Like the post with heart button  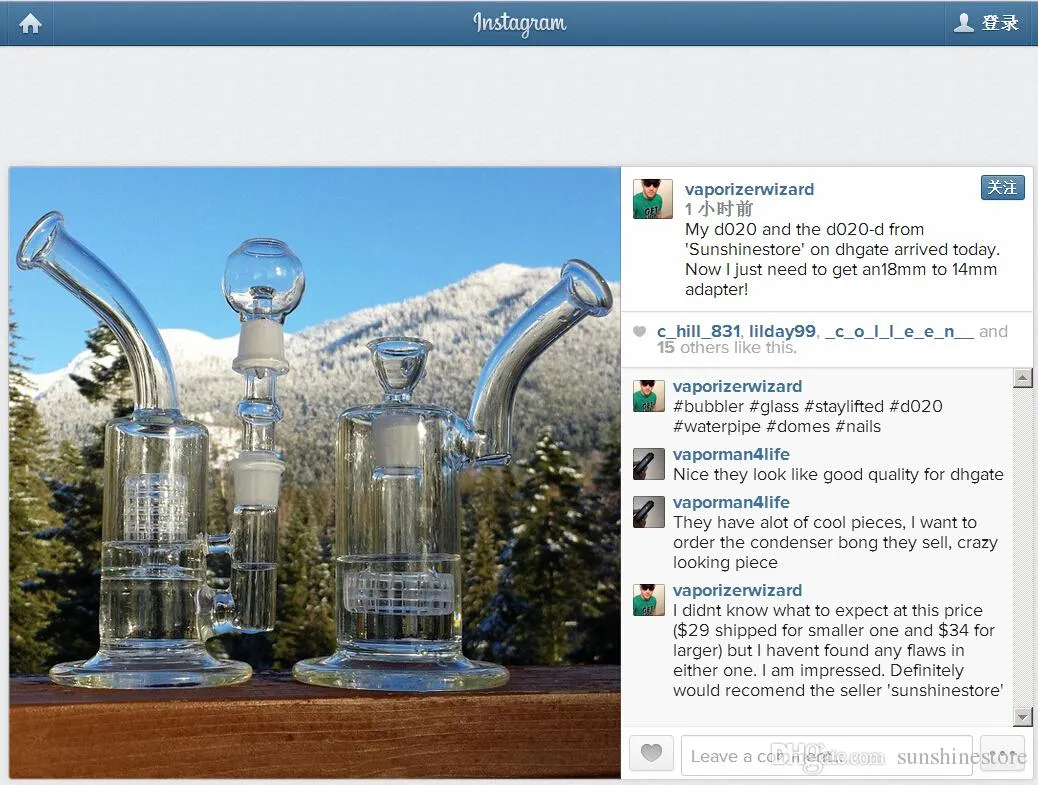point(651,753)
